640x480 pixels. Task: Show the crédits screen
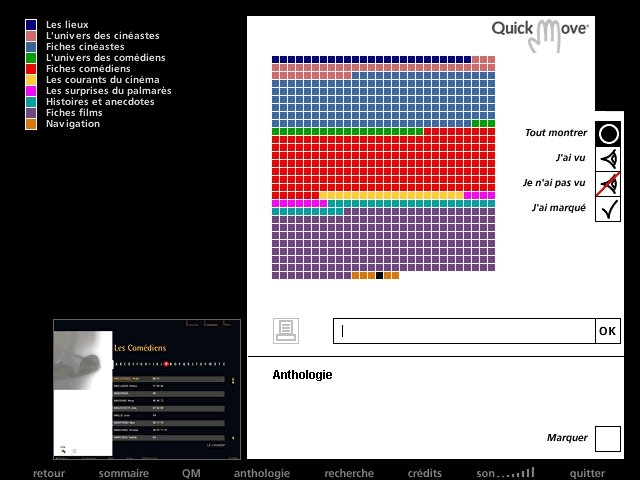(x=425, y=474)
